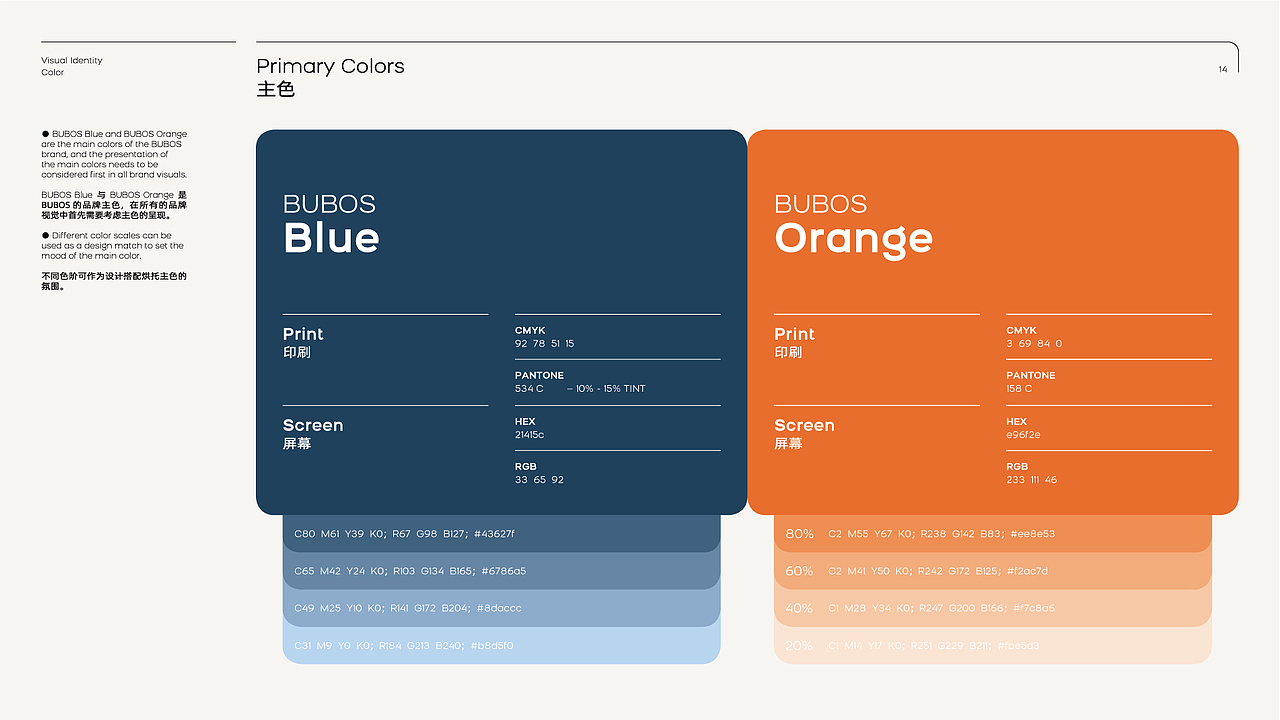Select the 60% orange tint strip
Image resolution: width=1280 pixels, height=720 pixels.
[993, 571]
